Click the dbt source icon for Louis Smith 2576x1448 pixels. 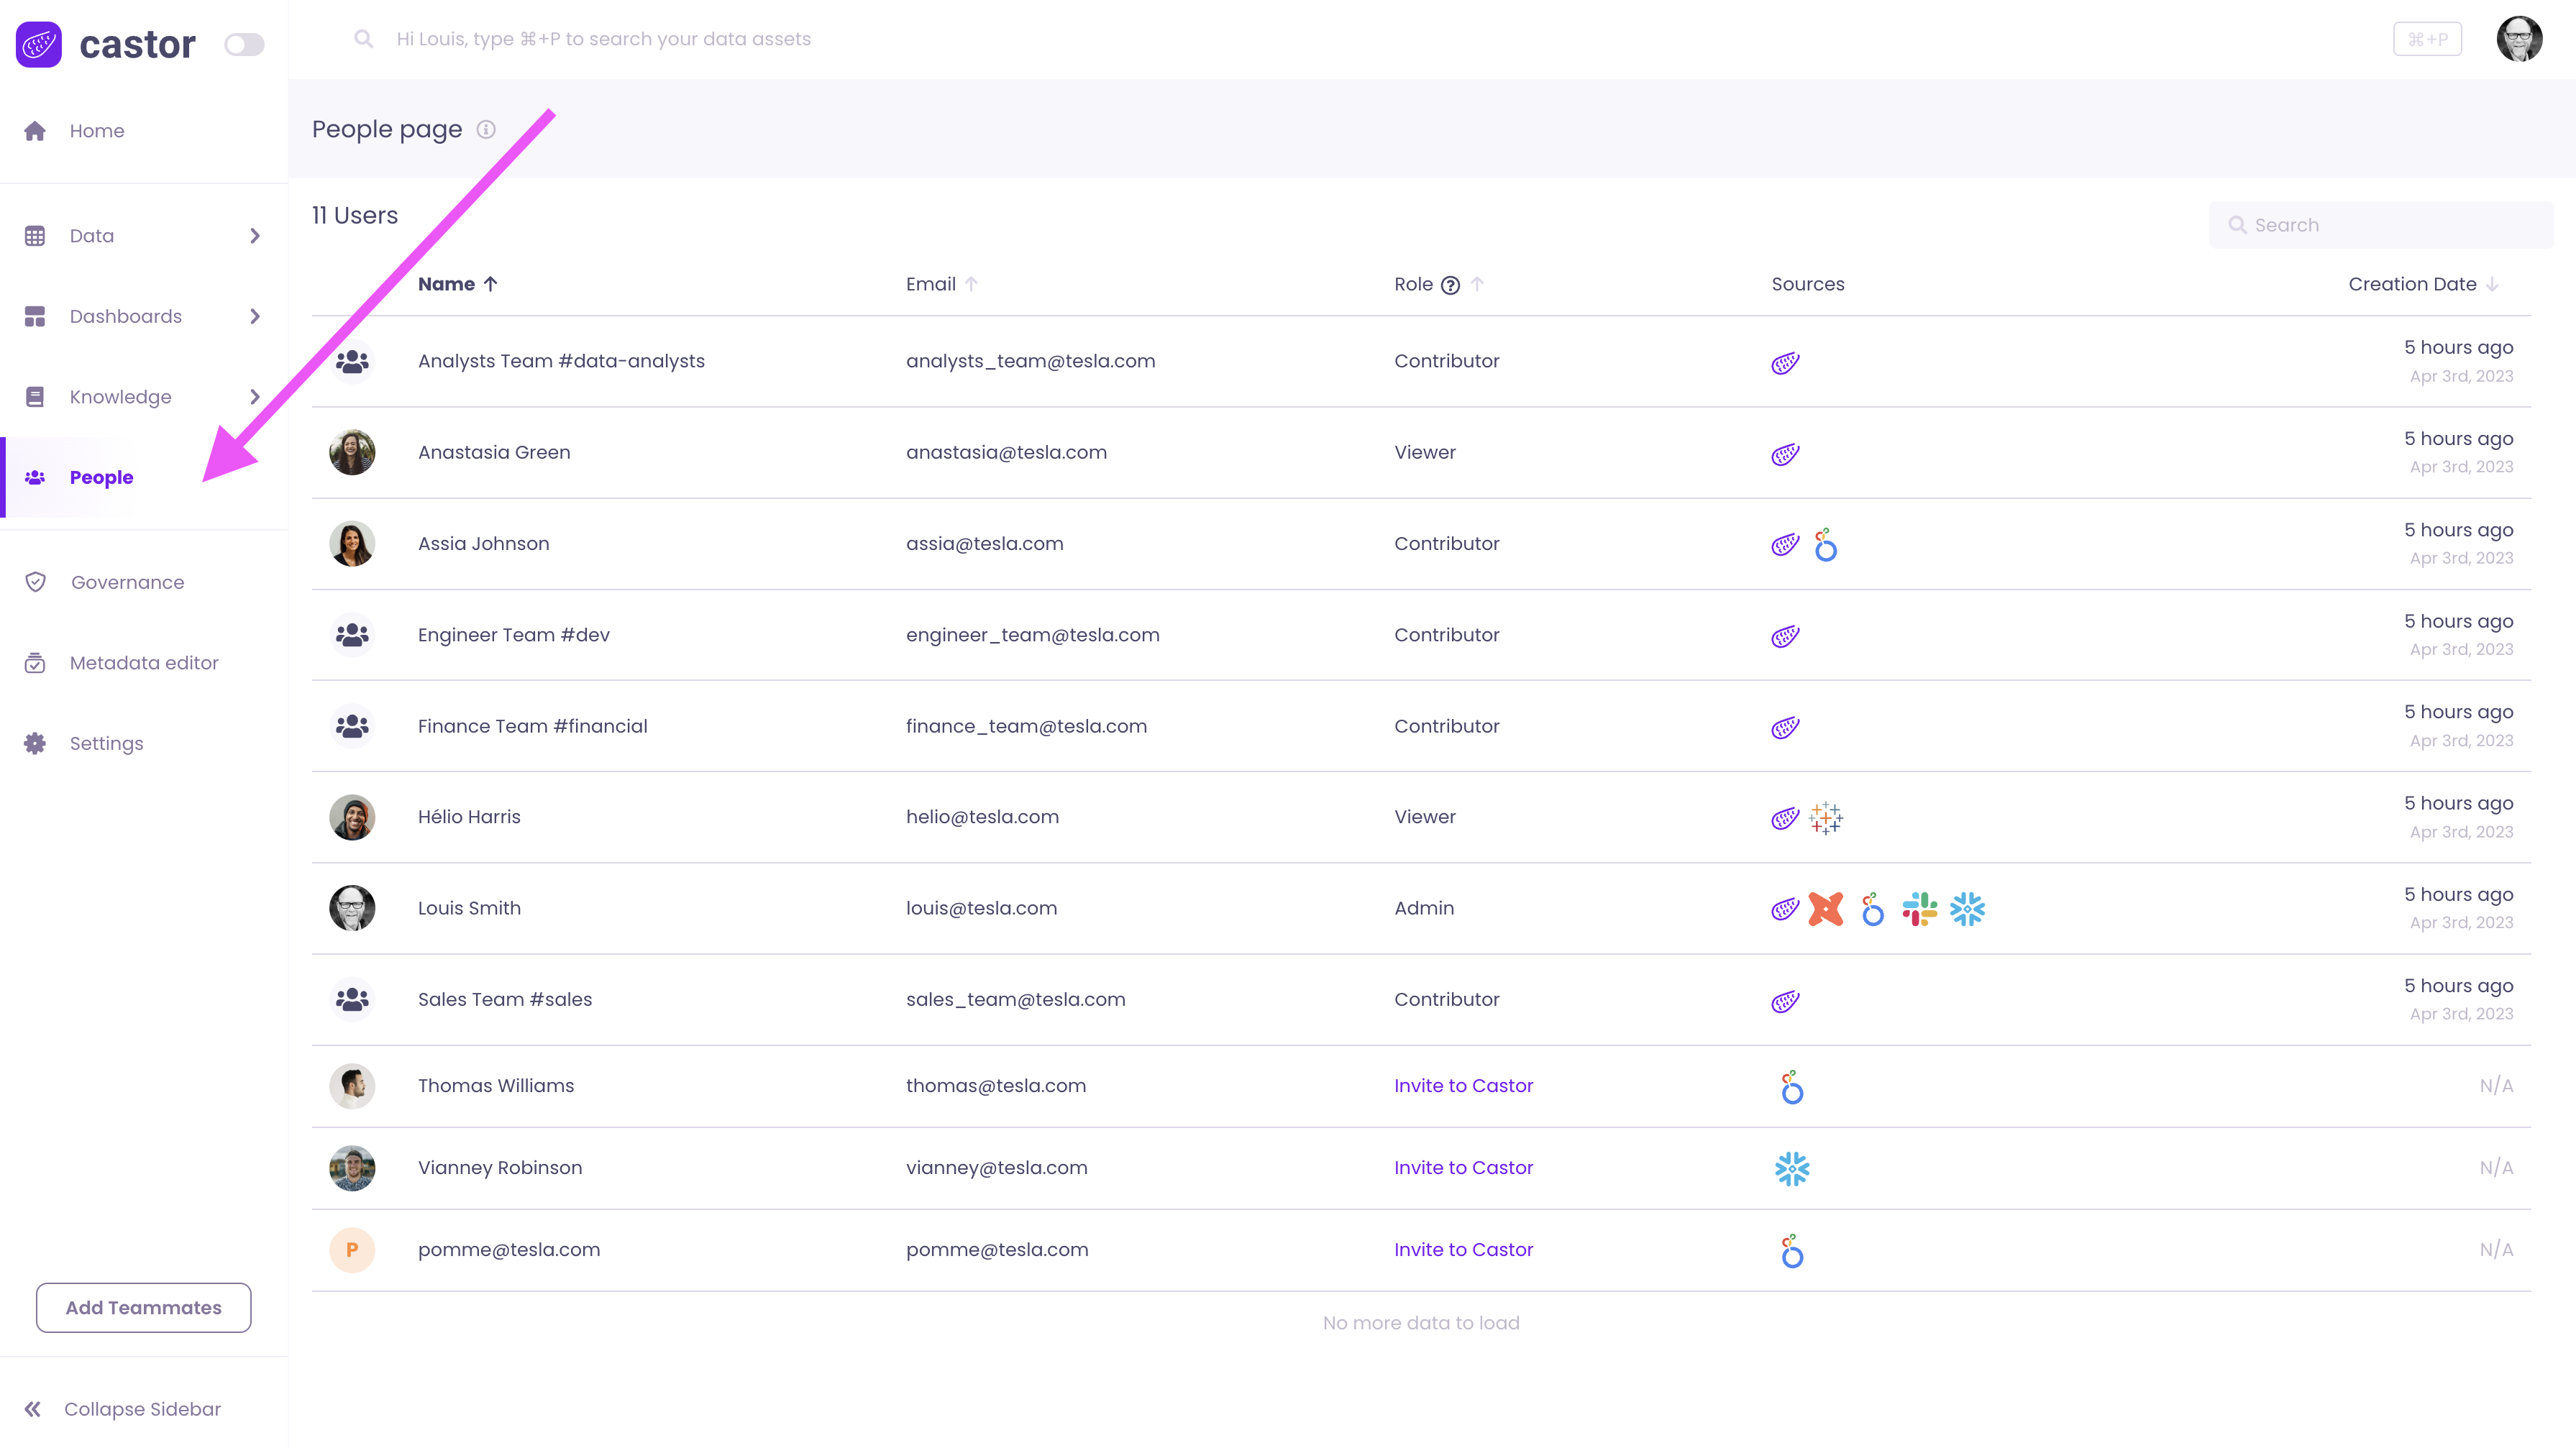[1825, 908]
